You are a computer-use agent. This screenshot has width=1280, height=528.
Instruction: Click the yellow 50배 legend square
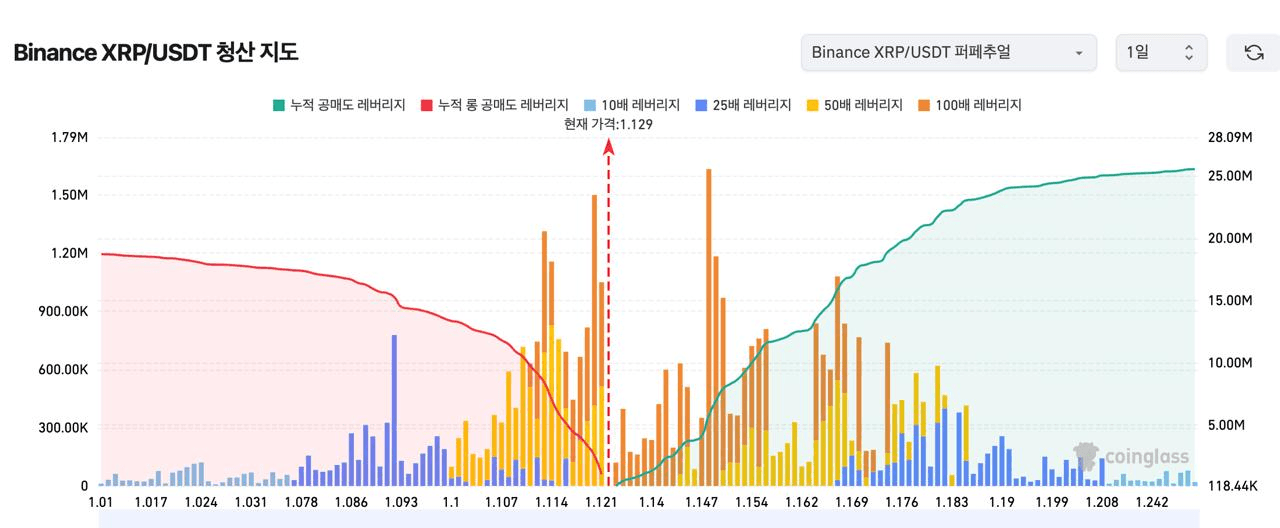tap(813, 105)
